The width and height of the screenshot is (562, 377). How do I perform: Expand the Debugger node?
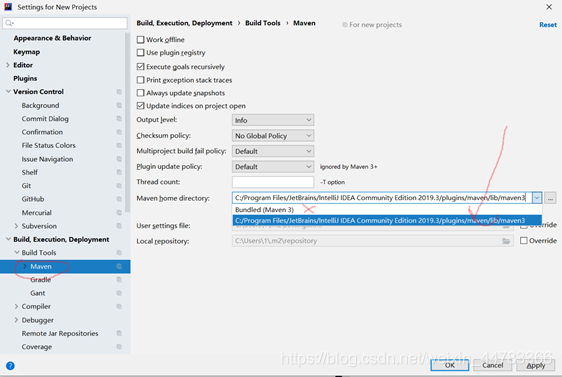click(16, 320)
